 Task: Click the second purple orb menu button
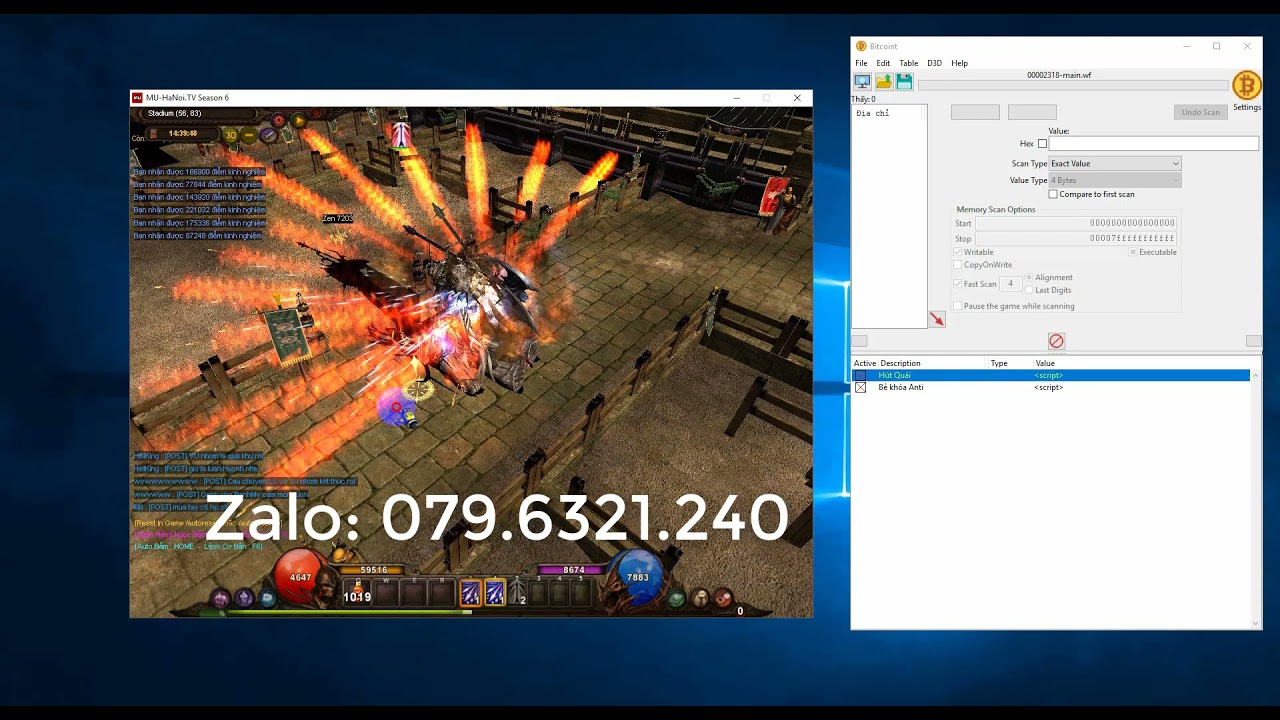pos(244,598)
